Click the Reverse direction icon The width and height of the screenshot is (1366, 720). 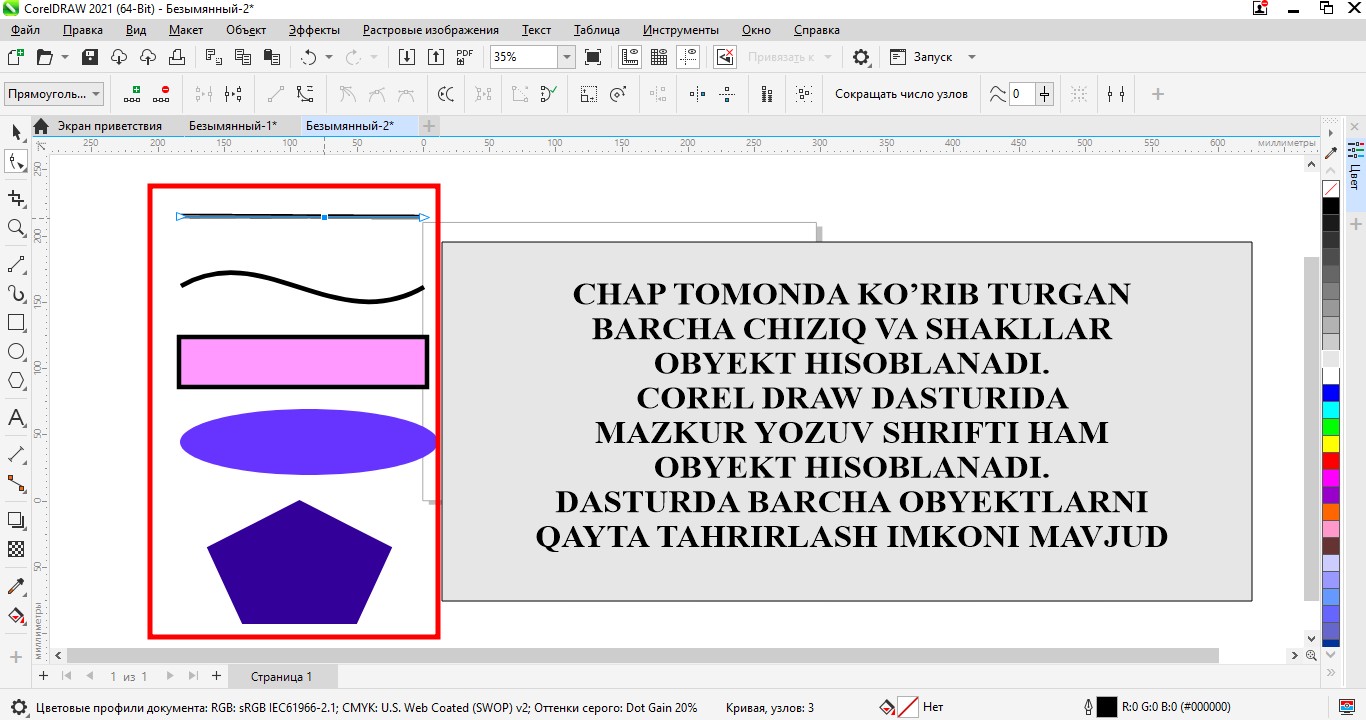click(447, 94)
